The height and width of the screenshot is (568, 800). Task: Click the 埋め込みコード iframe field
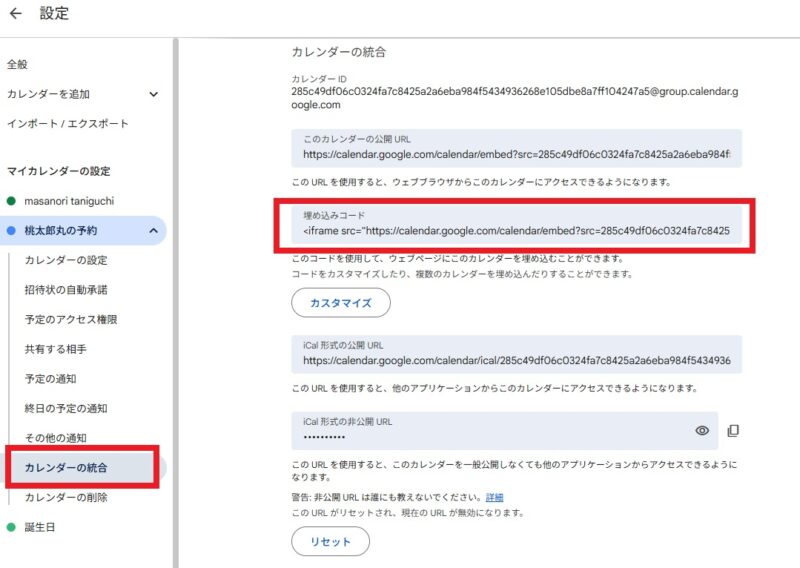click(x=516, y=231)
